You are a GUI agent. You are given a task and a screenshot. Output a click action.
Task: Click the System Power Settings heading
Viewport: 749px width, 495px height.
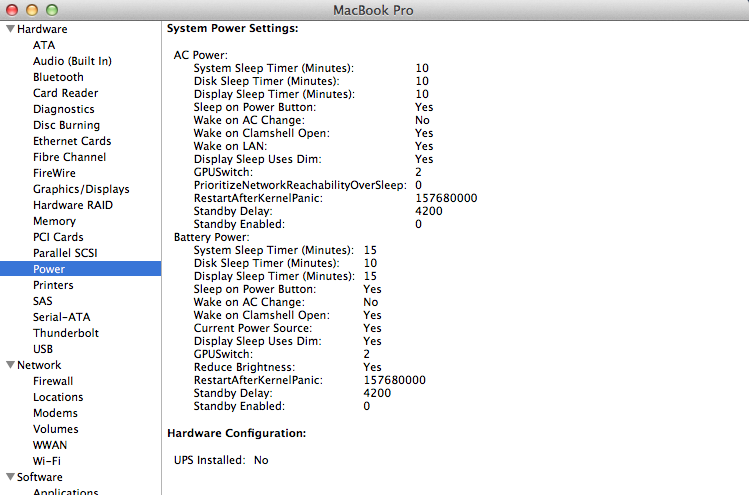[x=232, y=28]
